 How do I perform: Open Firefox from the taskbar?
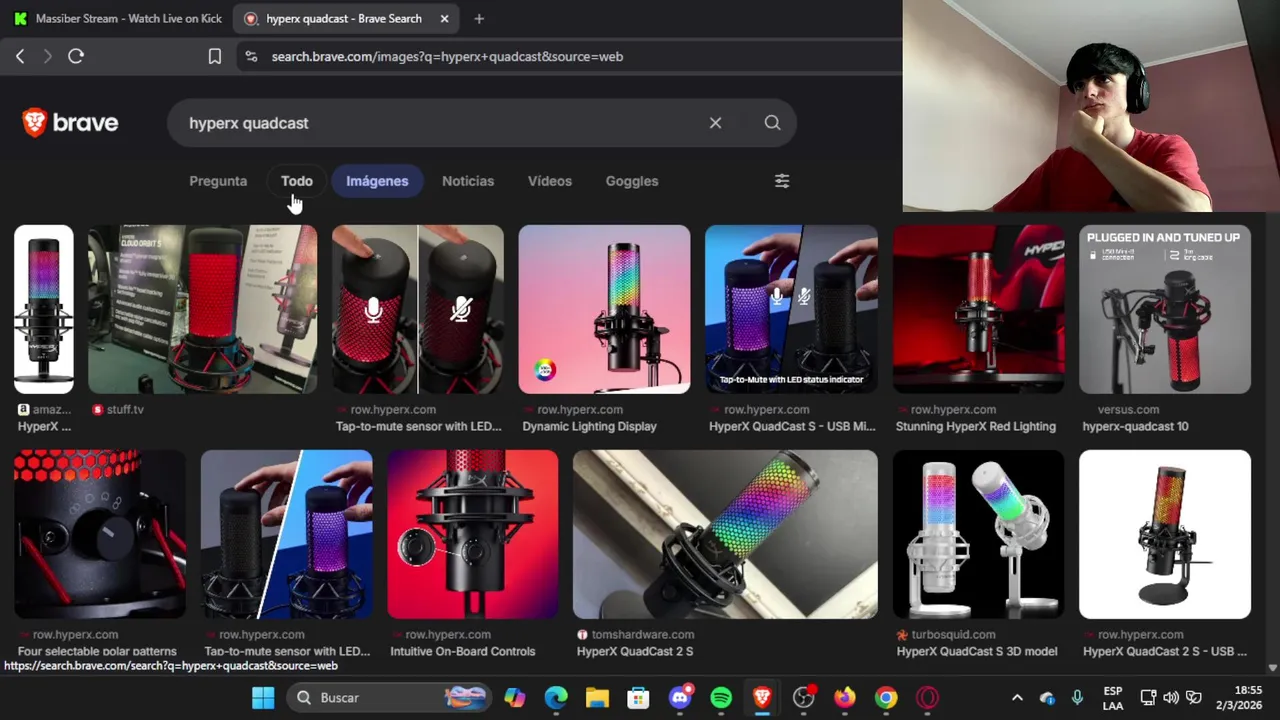[x=845, y=697]
